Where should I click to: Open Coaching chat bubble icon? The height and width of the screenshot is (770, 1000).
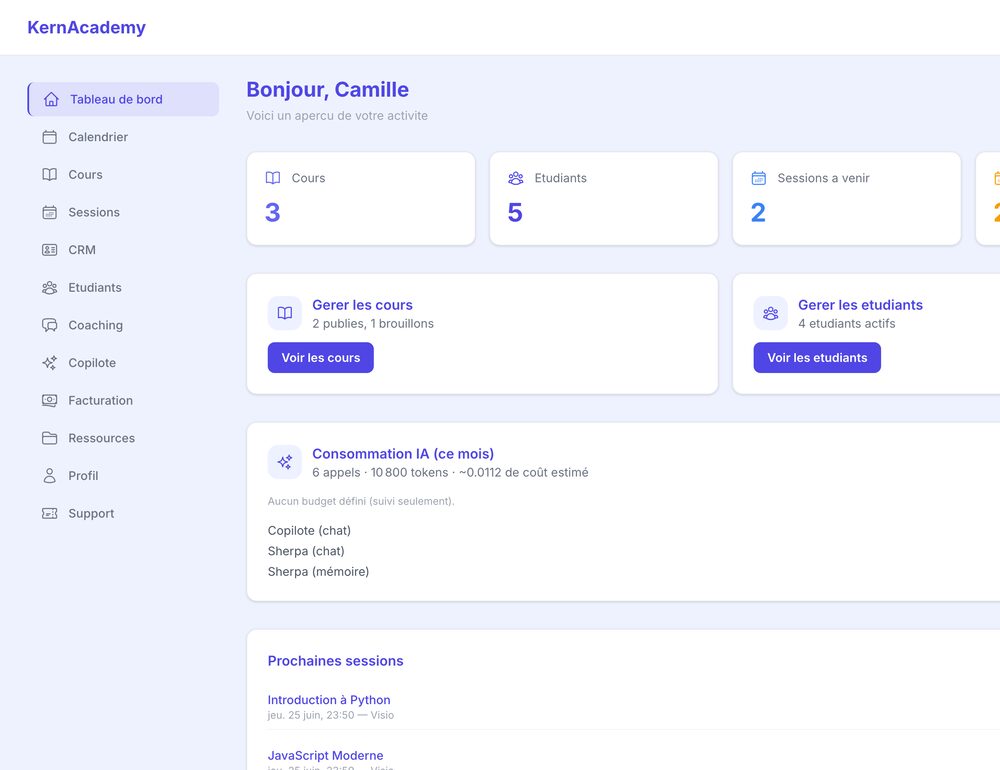point(49,325)
